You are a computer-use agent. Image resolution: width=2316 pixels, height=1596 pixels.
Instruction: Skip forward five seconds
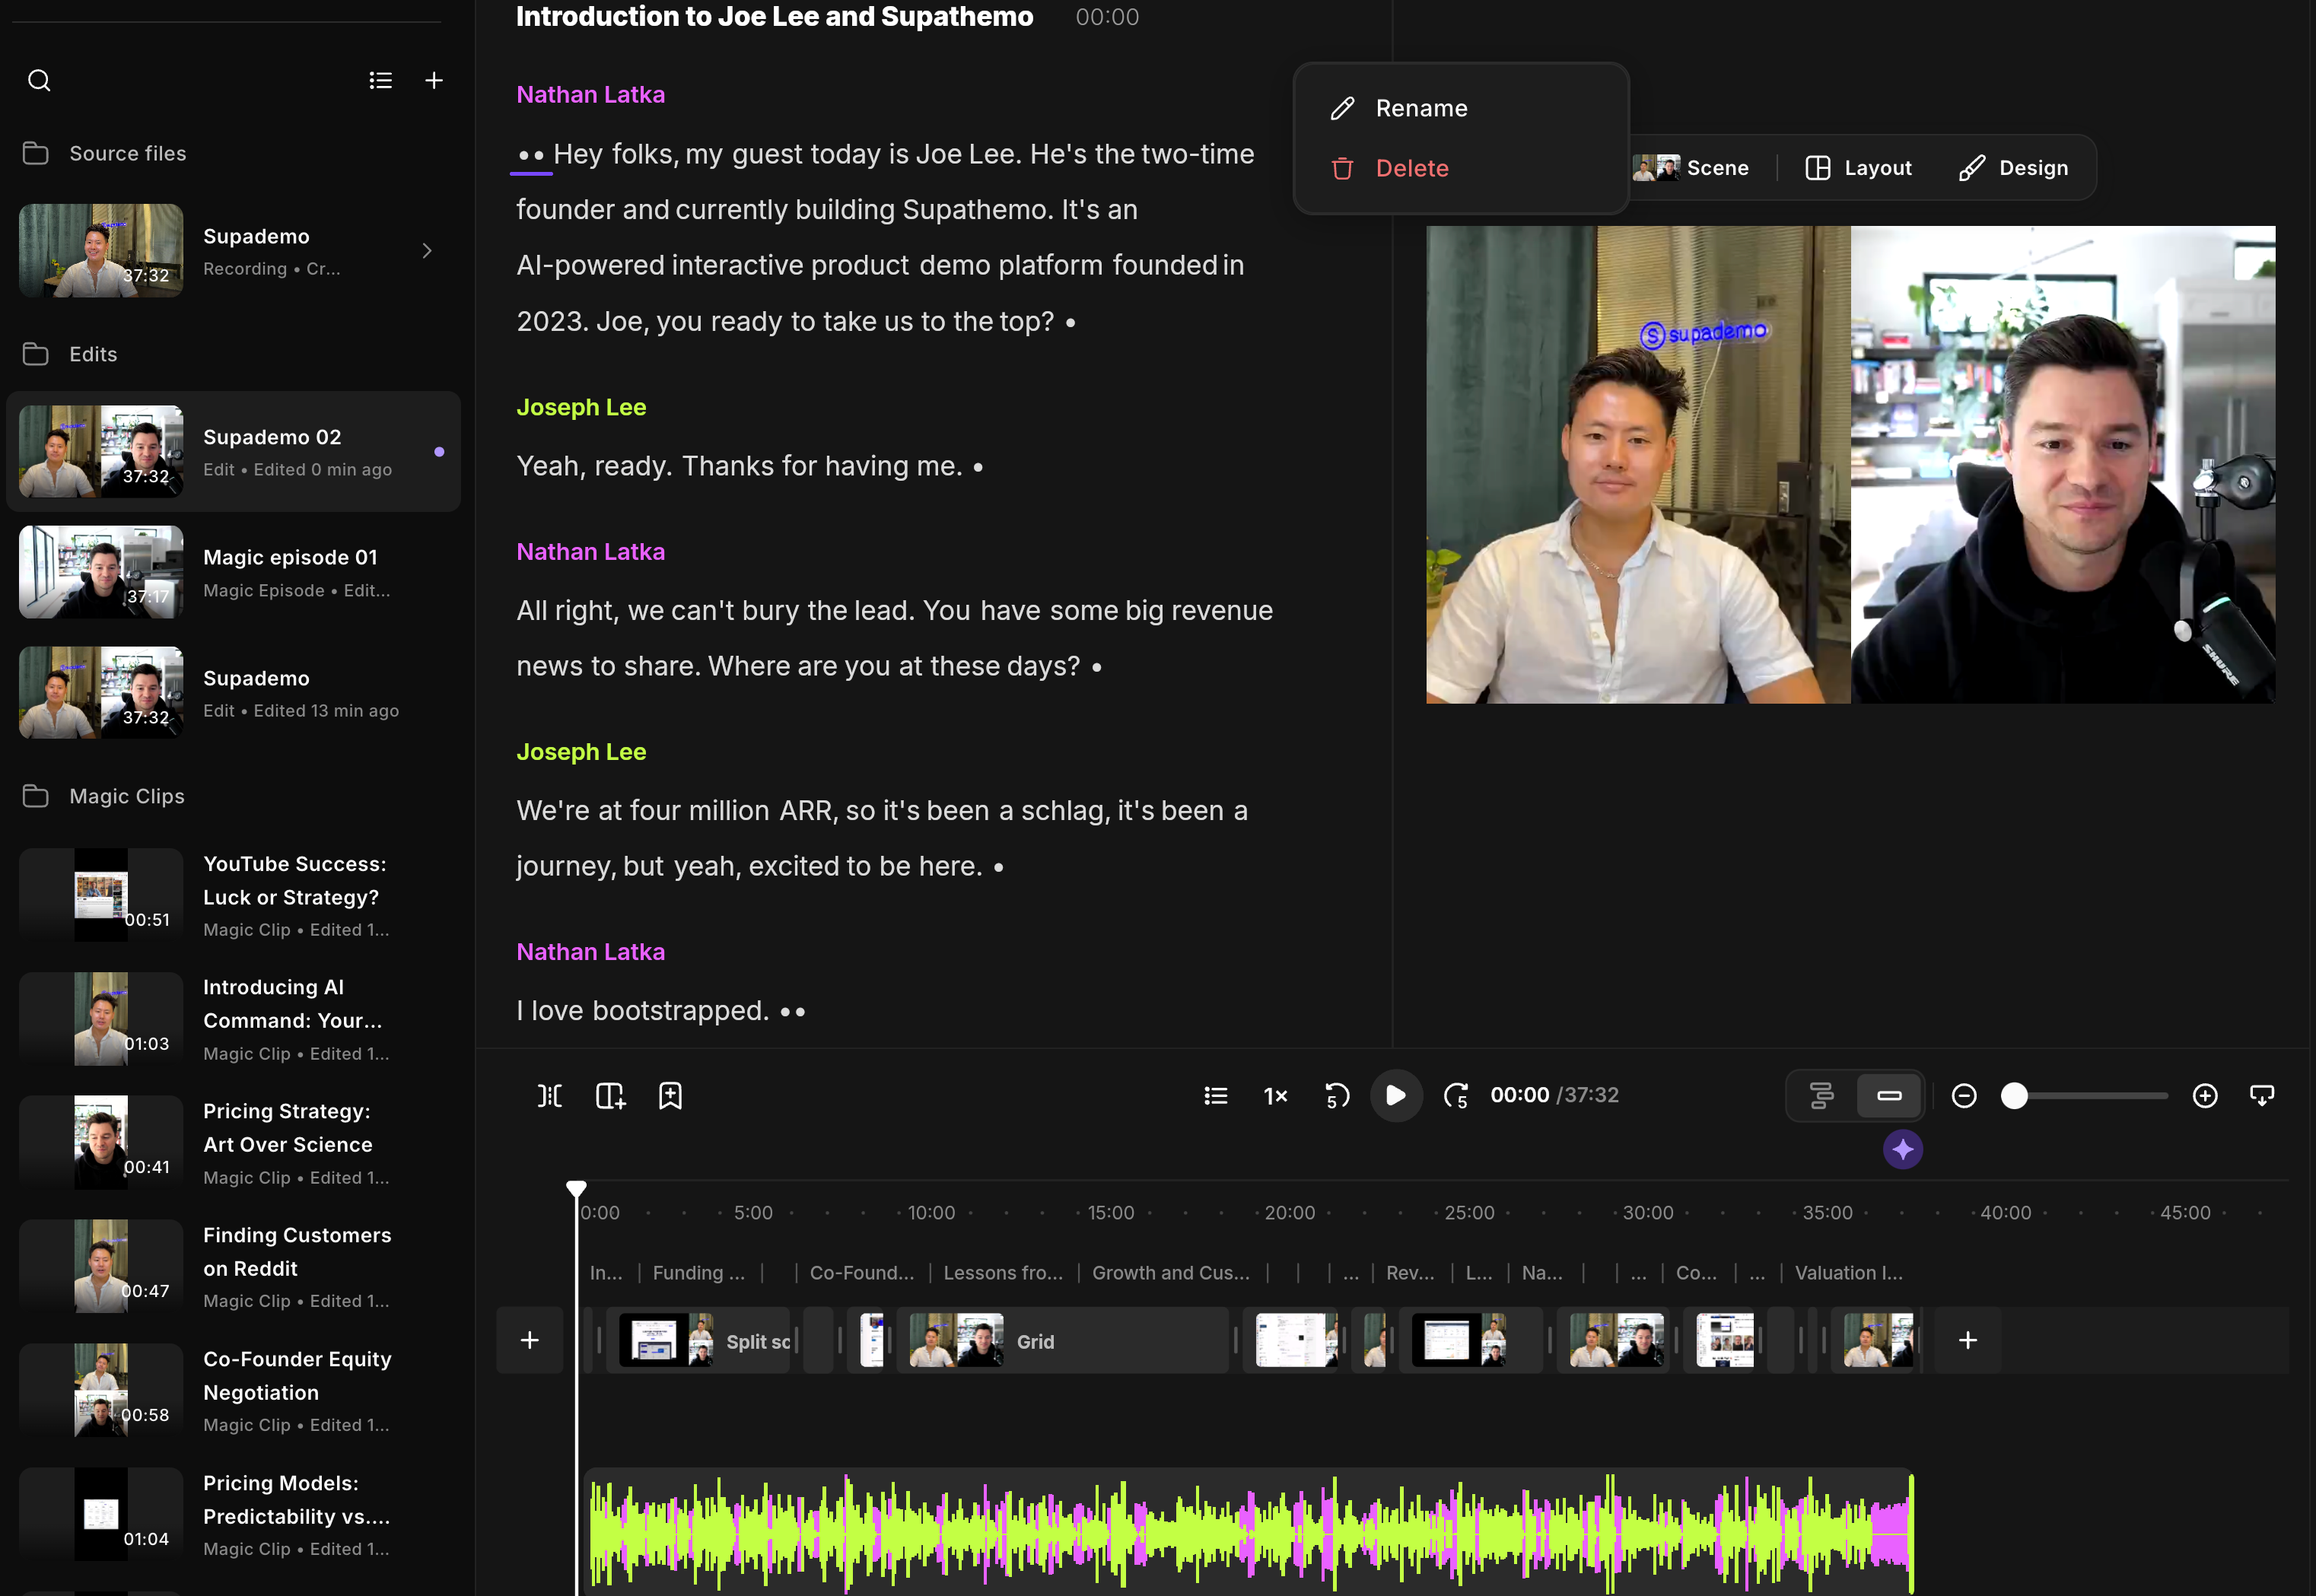pos(1456,1096)
